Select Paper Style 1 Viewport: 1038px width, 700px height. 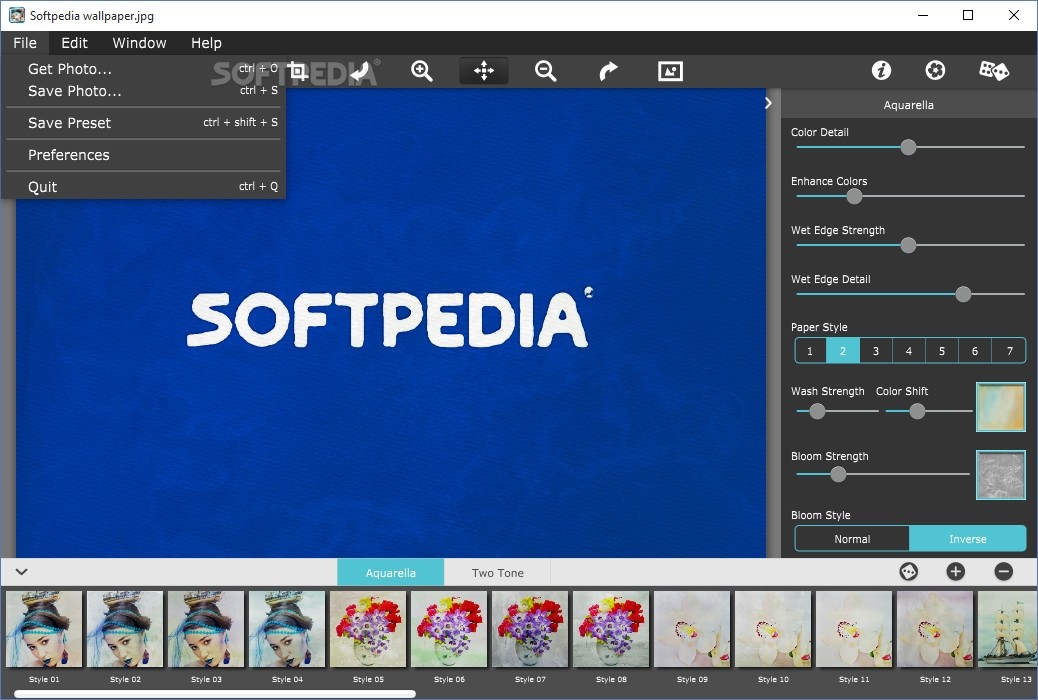[810, 351]
